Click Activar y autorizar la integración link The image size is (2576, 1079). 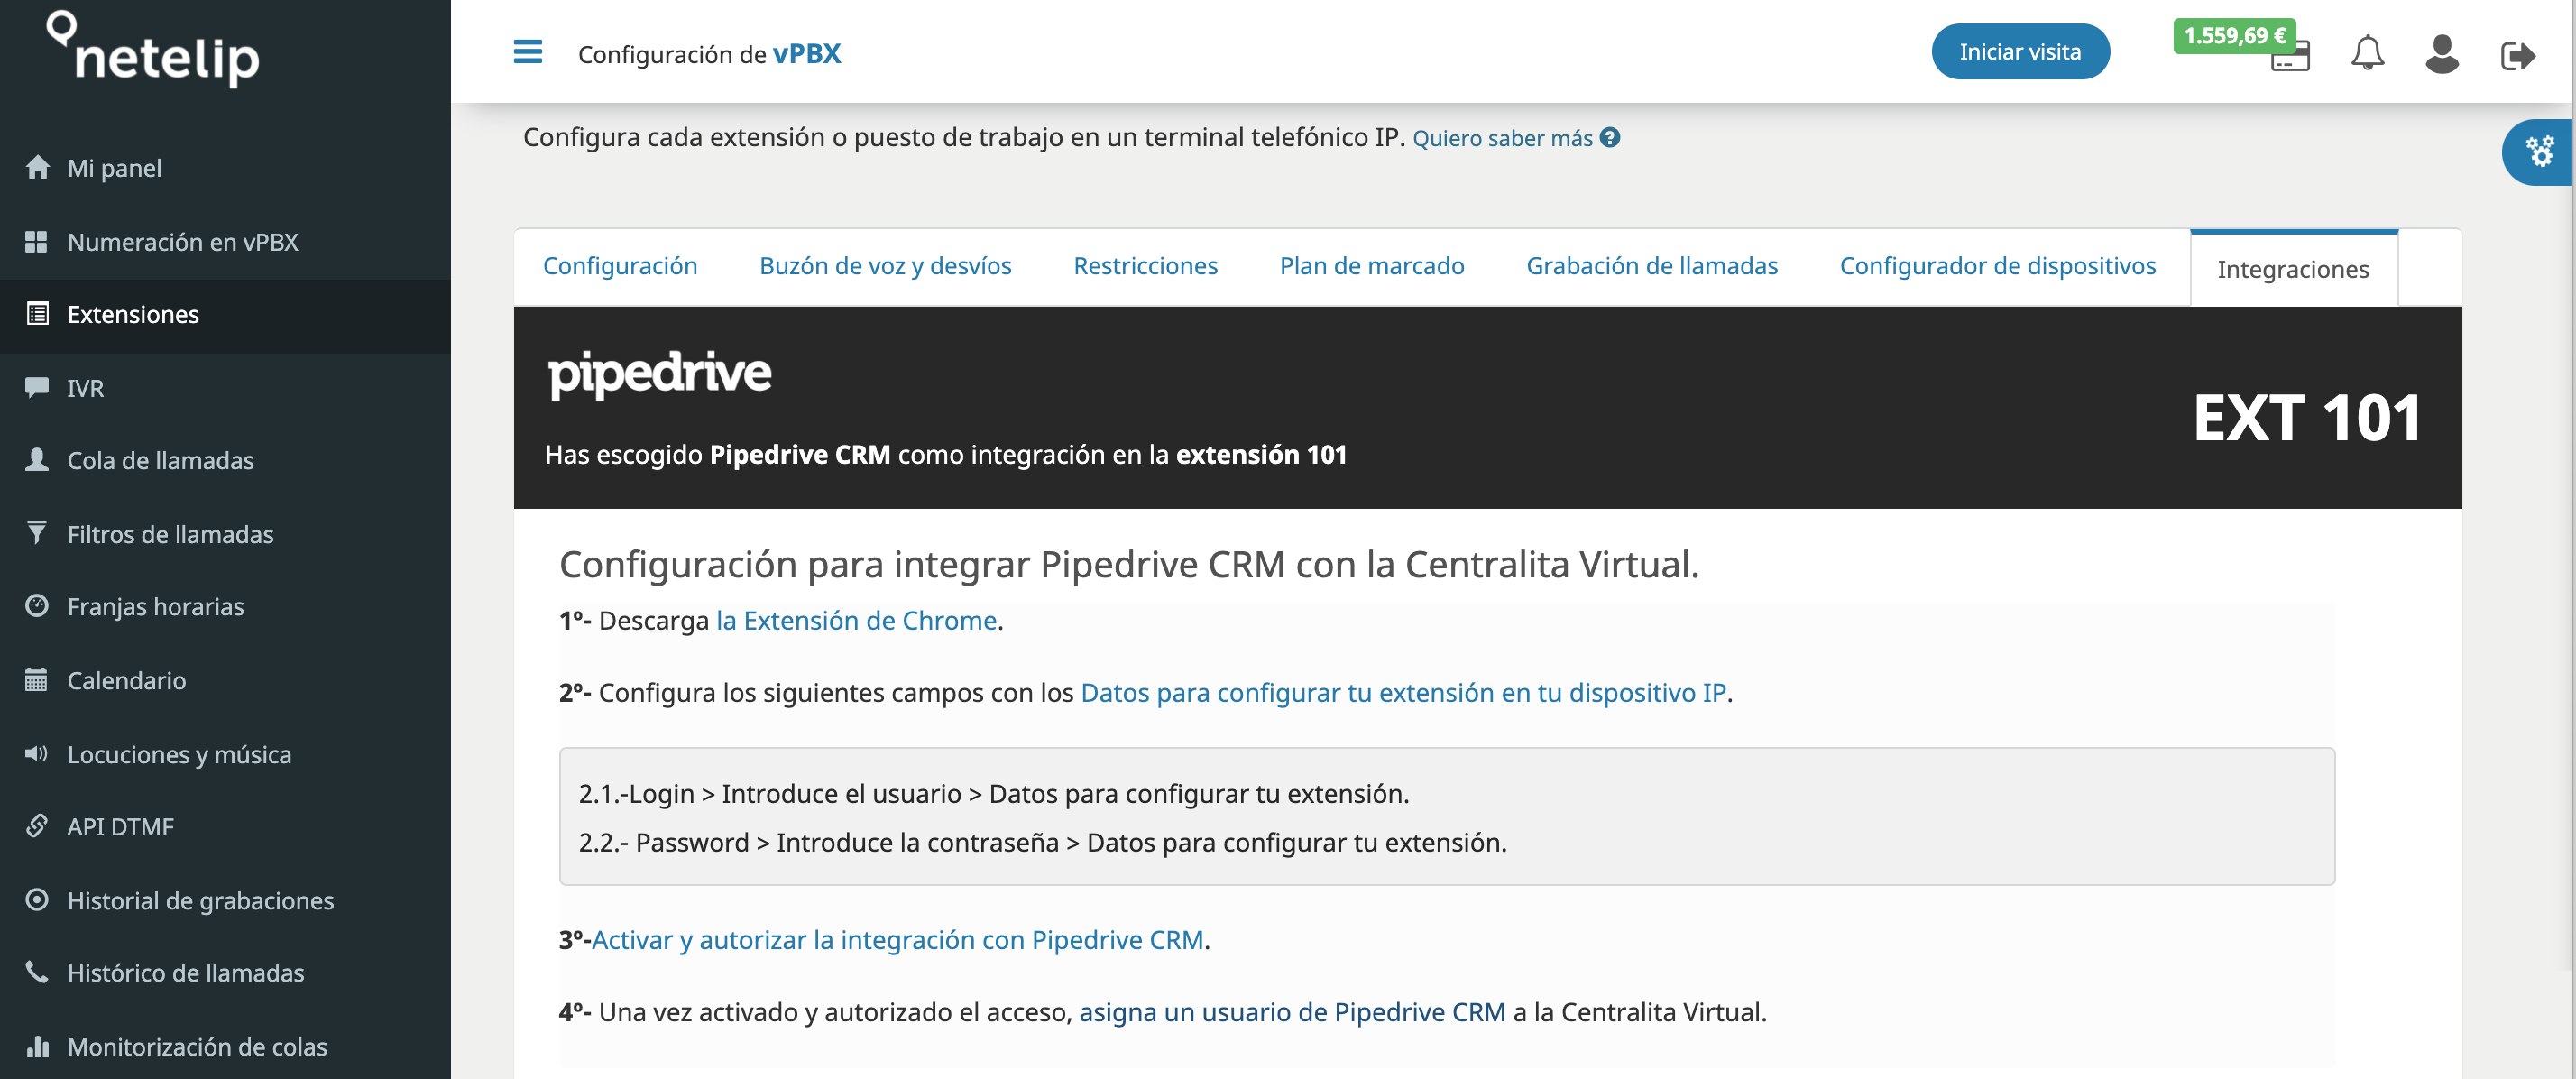click(898, 939)
